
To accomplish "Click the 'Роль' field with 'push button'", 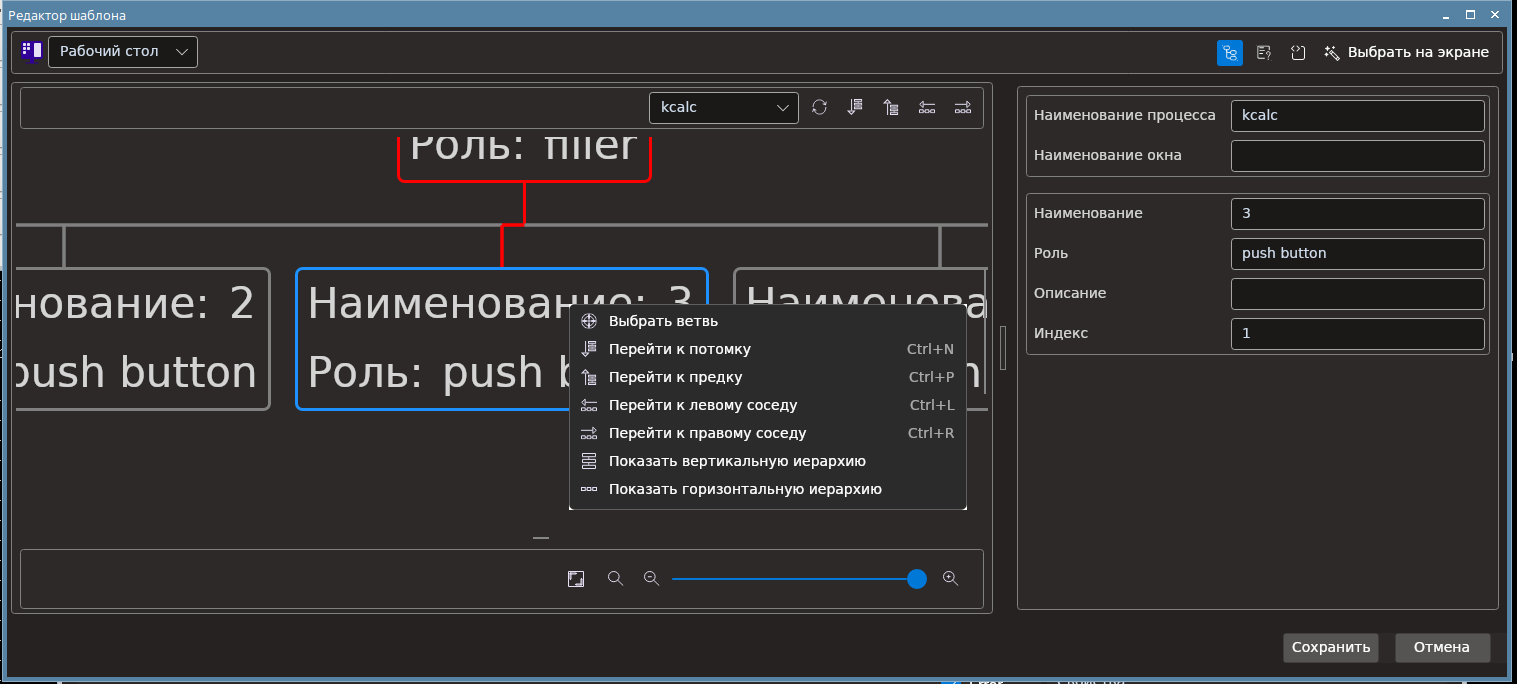I will pos(1358,253).
